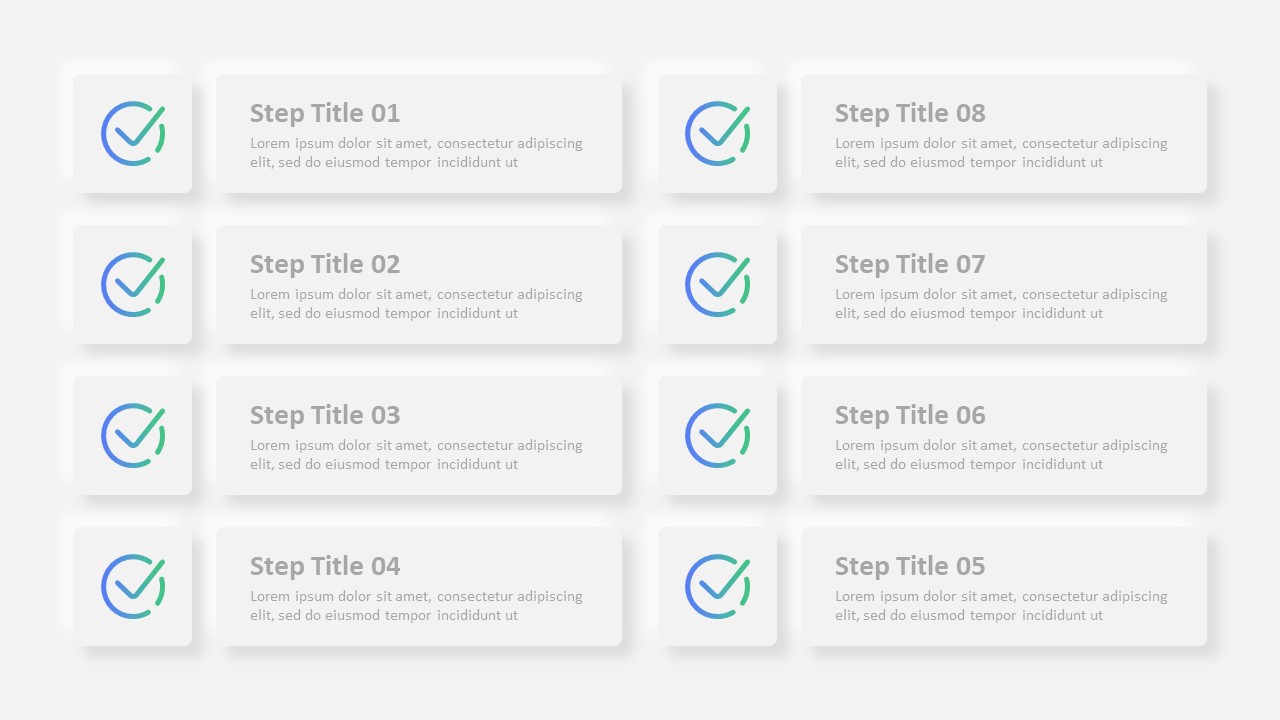Click the checkmark icon beside Step Title 02
The height and width of the screenshot is (720, 1280).
tap(133, 285)
